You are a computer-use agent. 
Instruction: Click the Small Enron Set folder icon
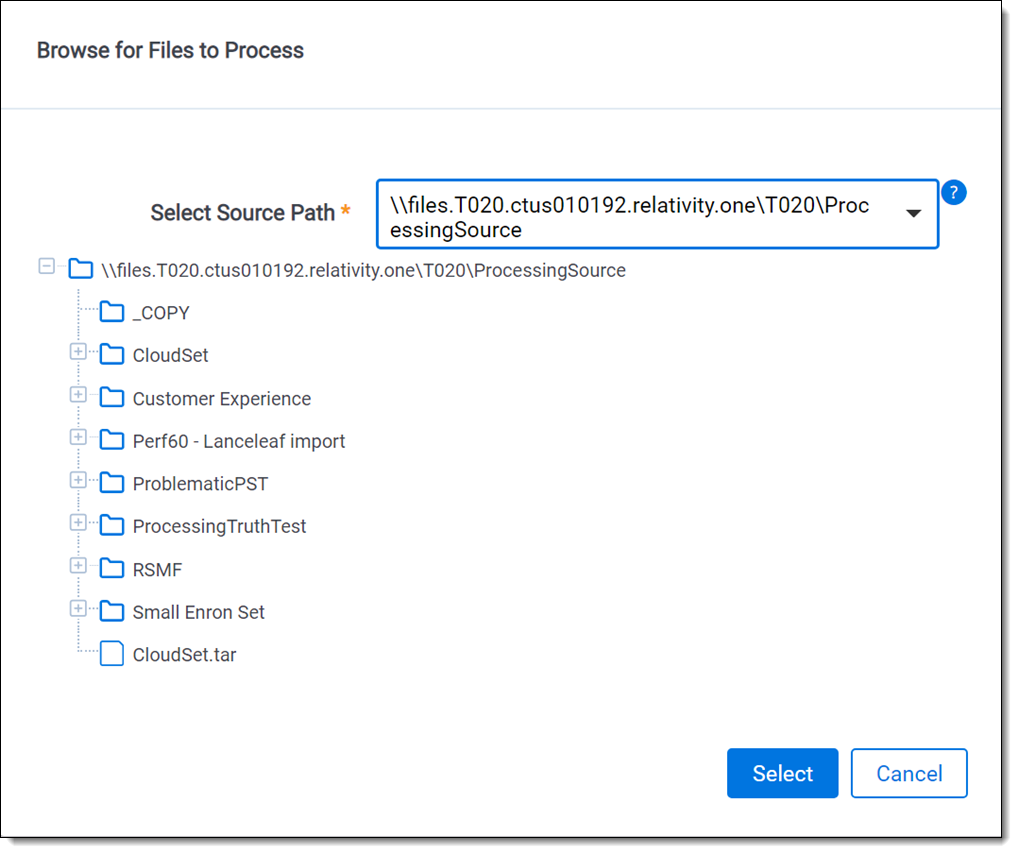coord(112,612)
